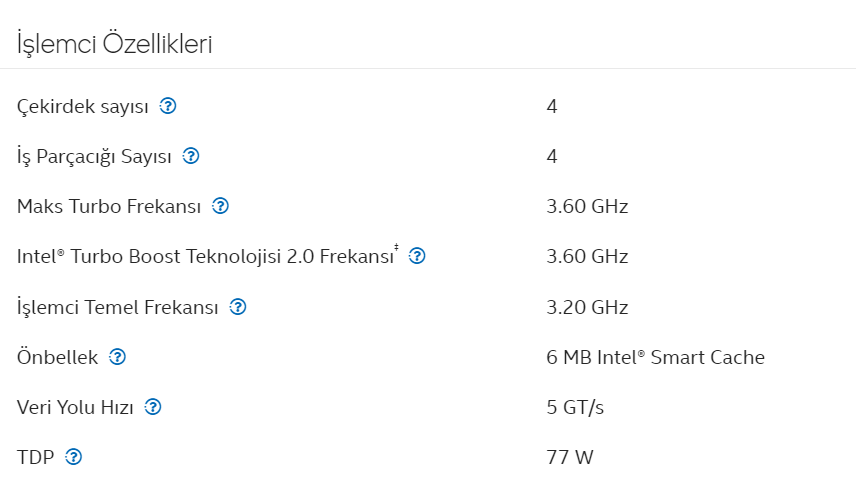Screen dimensions: 856x492
Task: Click the Maks Turbo Frekansı label
Action: click(x=109, y=206)
